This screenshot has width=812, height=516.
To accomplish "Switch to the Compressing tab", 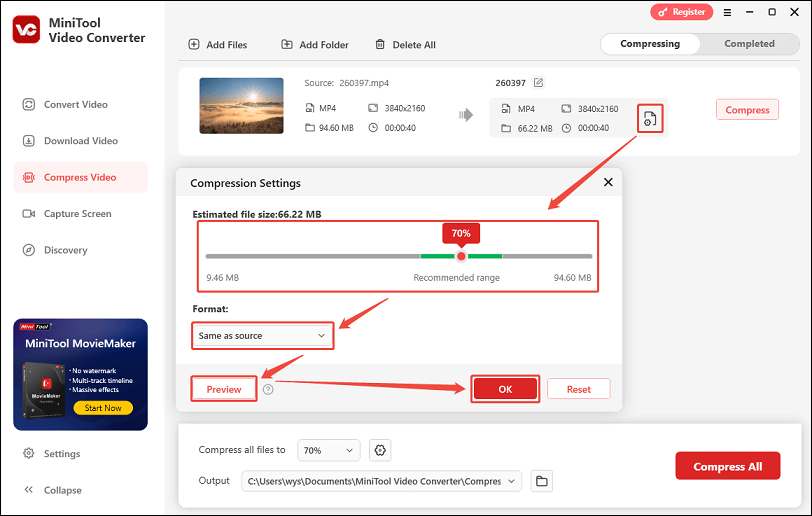I will coord(650,44).
